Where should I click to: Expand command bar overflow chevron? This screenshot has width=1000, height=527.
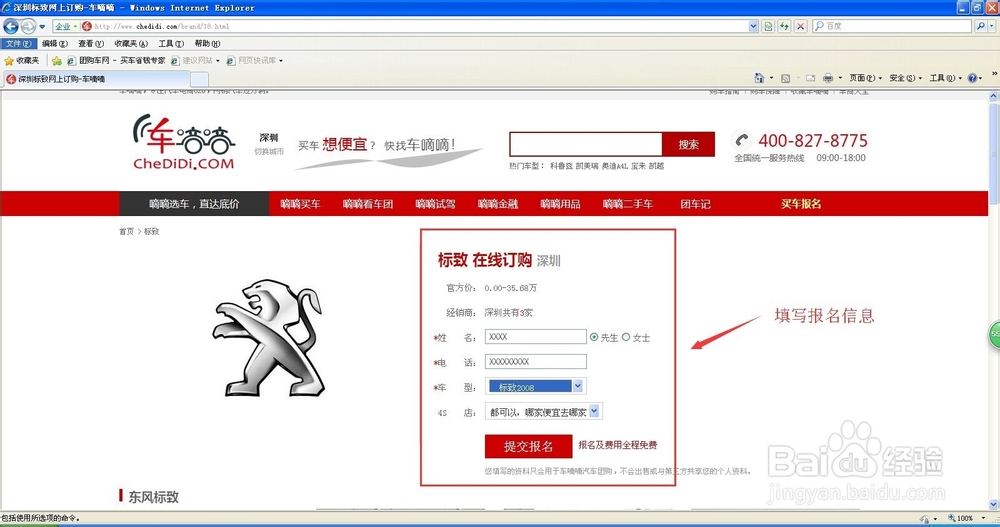pos(994,74)
